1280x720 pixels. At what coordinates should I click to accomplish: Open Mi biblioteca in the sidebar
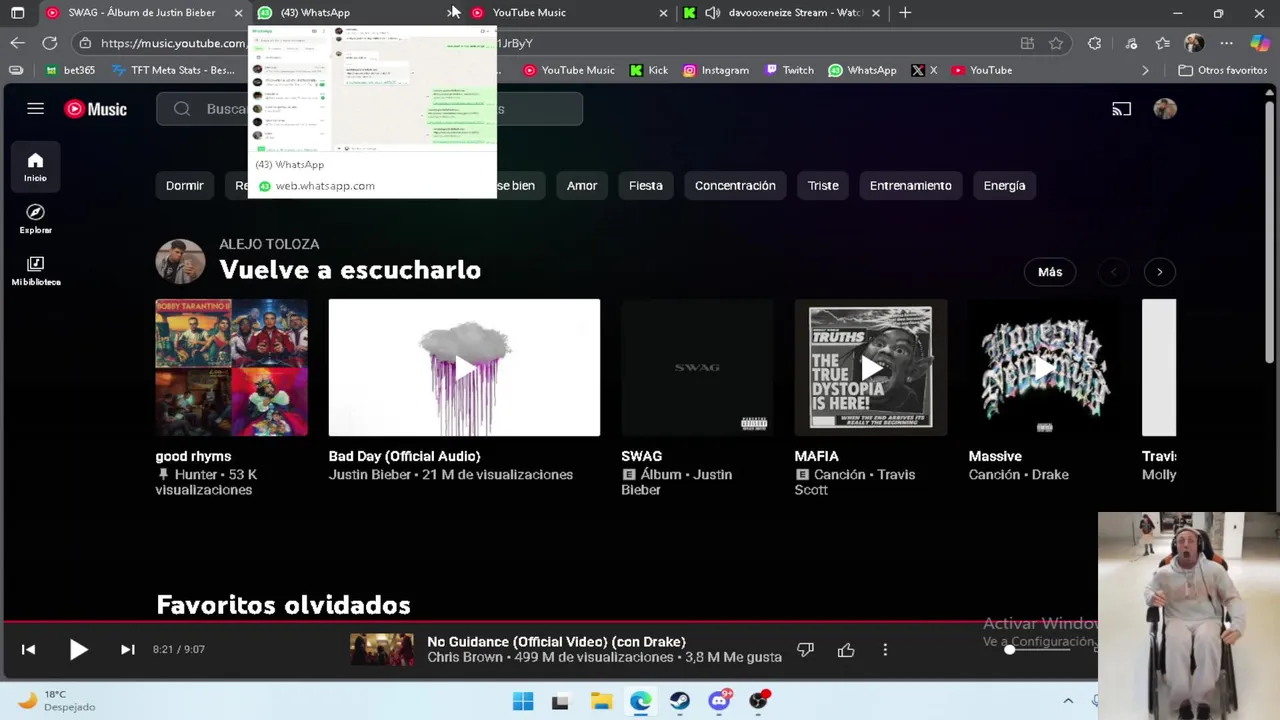point(35,271)
